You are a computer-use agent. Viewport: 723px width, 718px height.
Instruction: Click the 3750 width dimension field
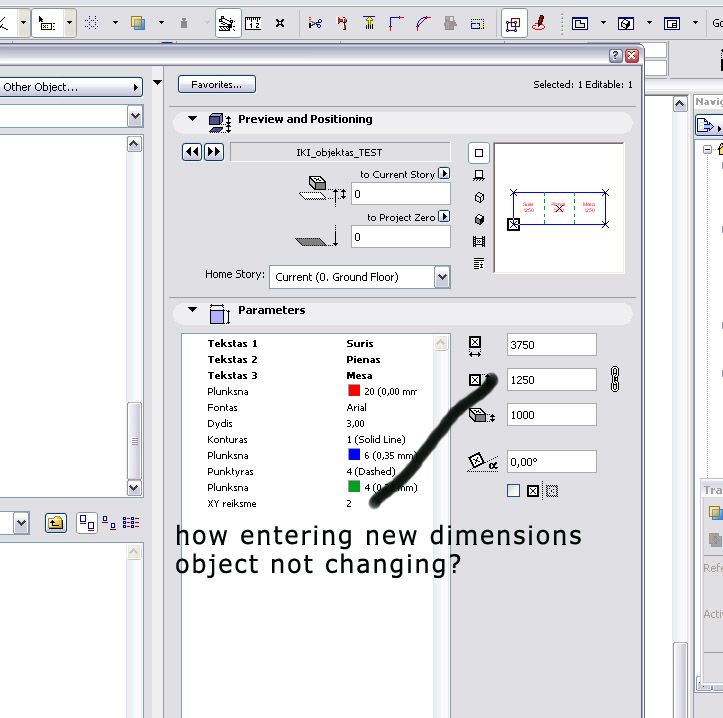[x=551, y=345]
